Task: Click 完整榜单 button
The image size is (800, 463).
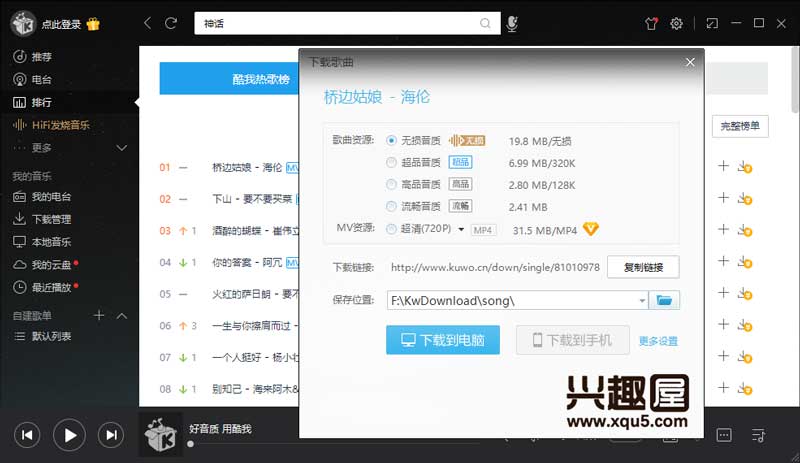Action: point(740,126)
